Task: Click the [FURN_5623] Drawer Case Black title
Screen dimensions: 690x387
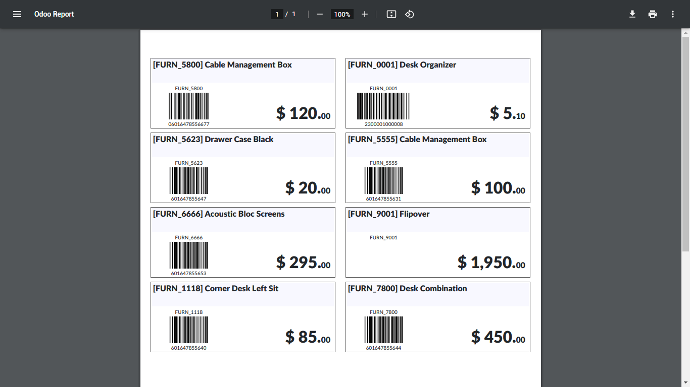Action: coord(213,139)
